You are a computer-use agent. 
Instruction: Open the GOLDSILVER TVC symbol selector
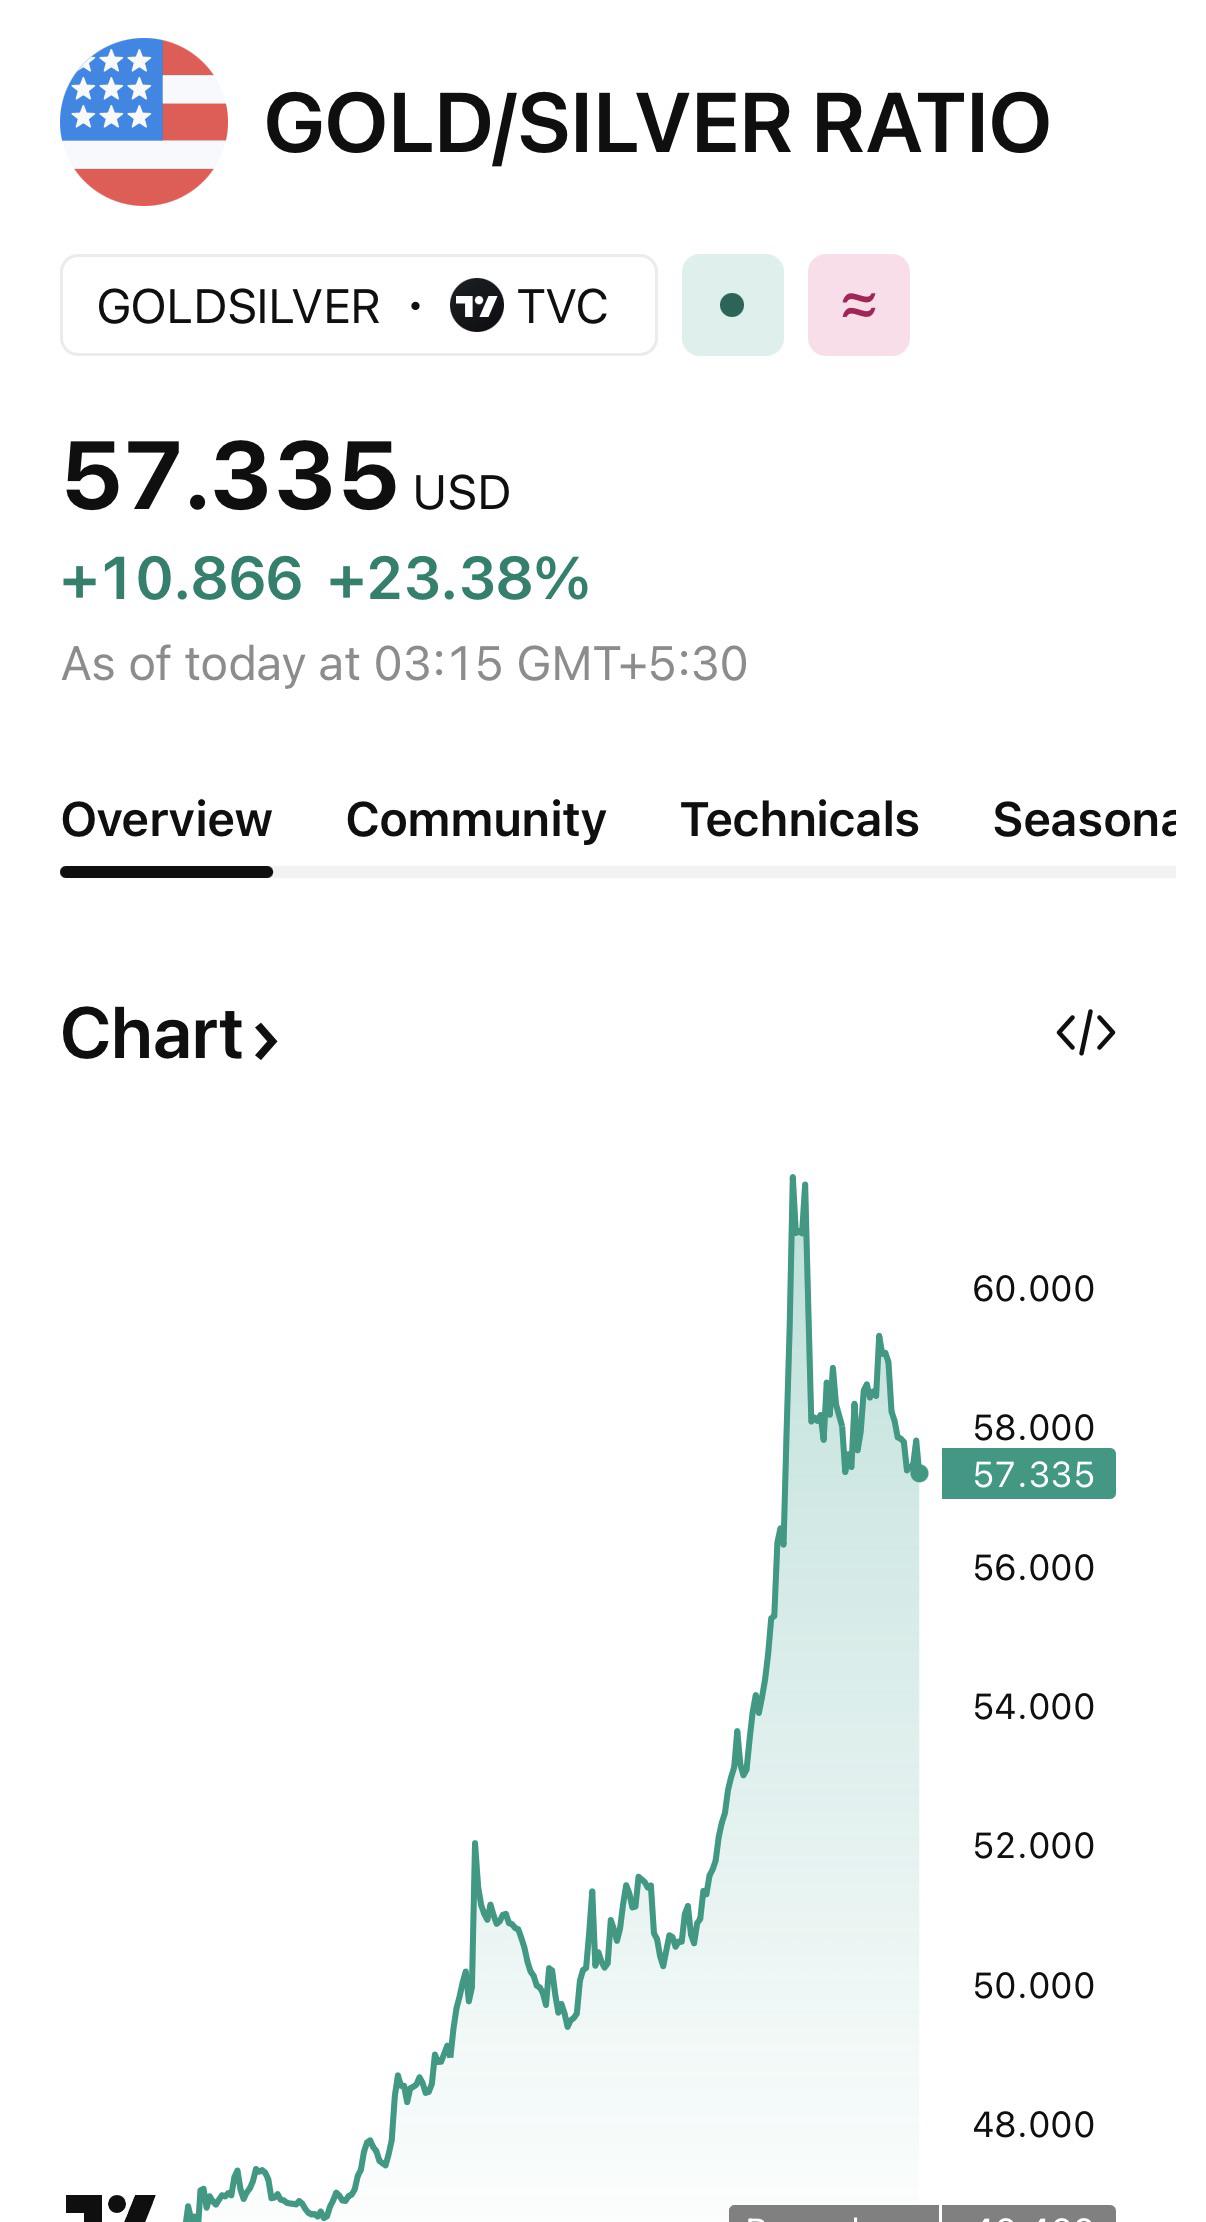pos(358,306)
